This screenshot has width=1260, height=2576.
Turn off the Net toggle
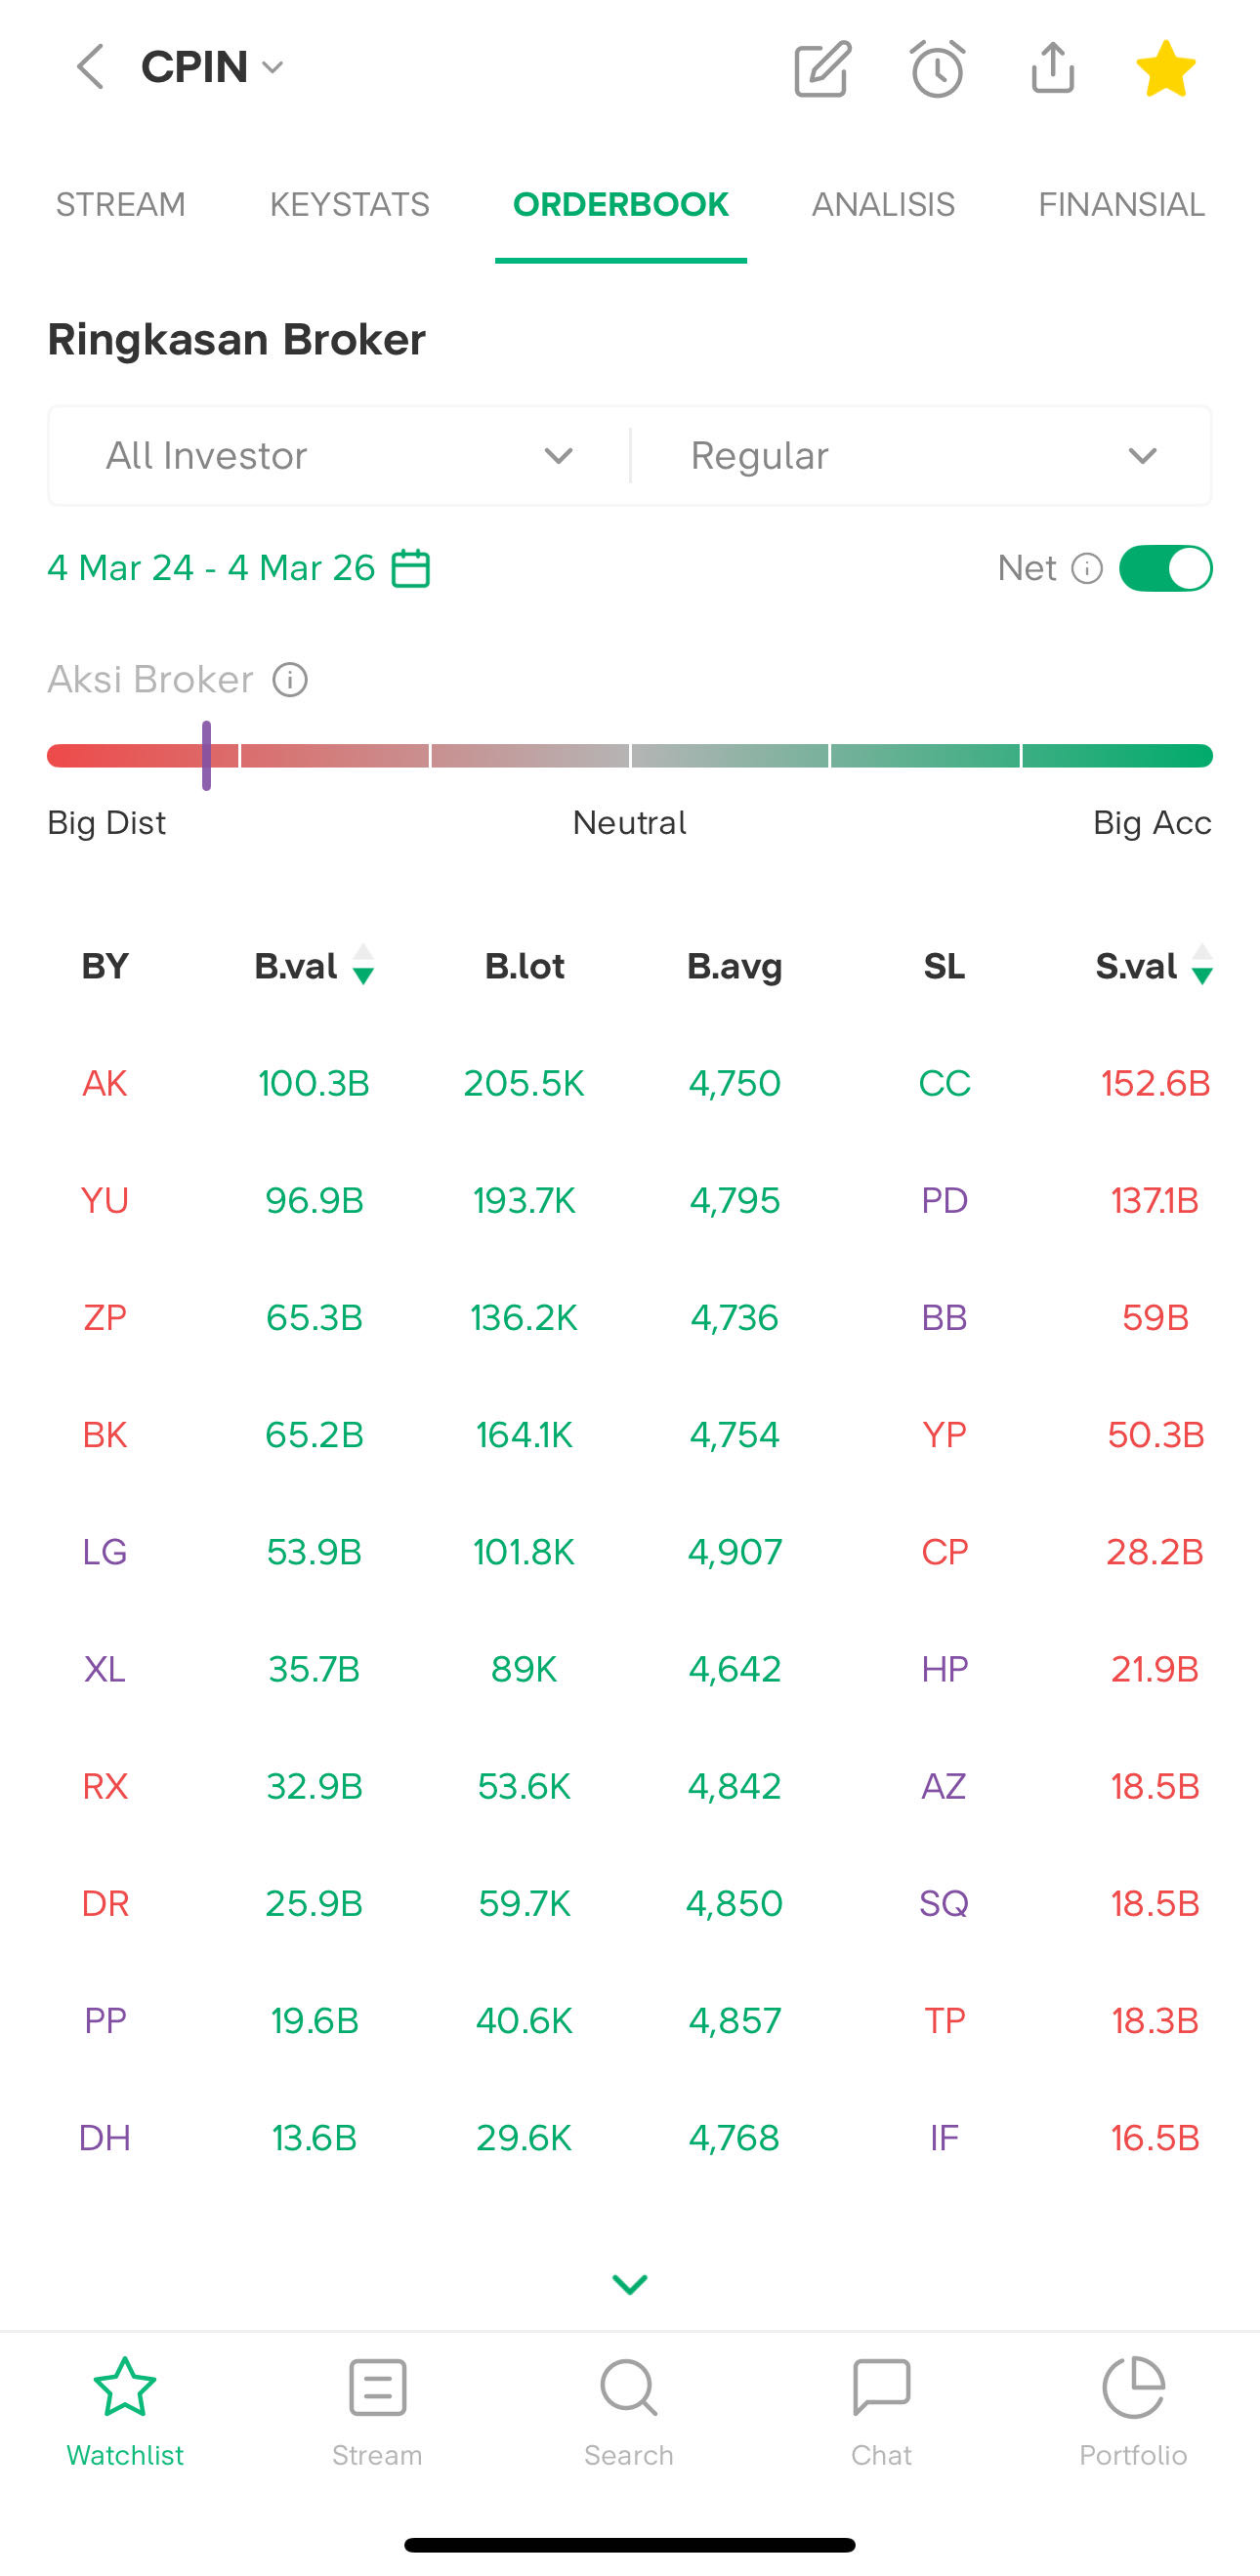(1165, 568)
